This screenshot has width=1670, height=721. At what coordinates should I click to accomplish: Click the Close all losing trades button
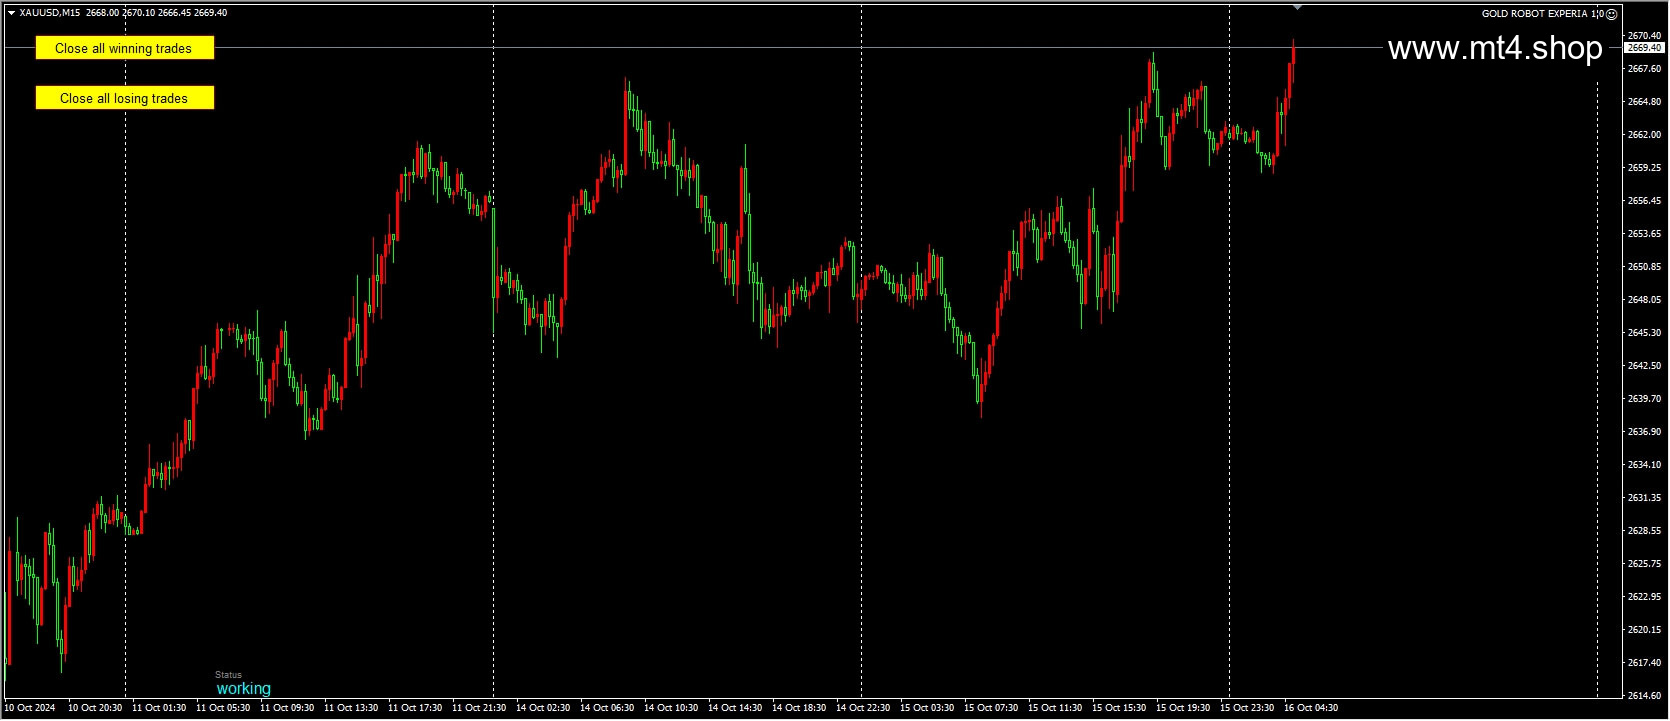(x=125, y=98)
